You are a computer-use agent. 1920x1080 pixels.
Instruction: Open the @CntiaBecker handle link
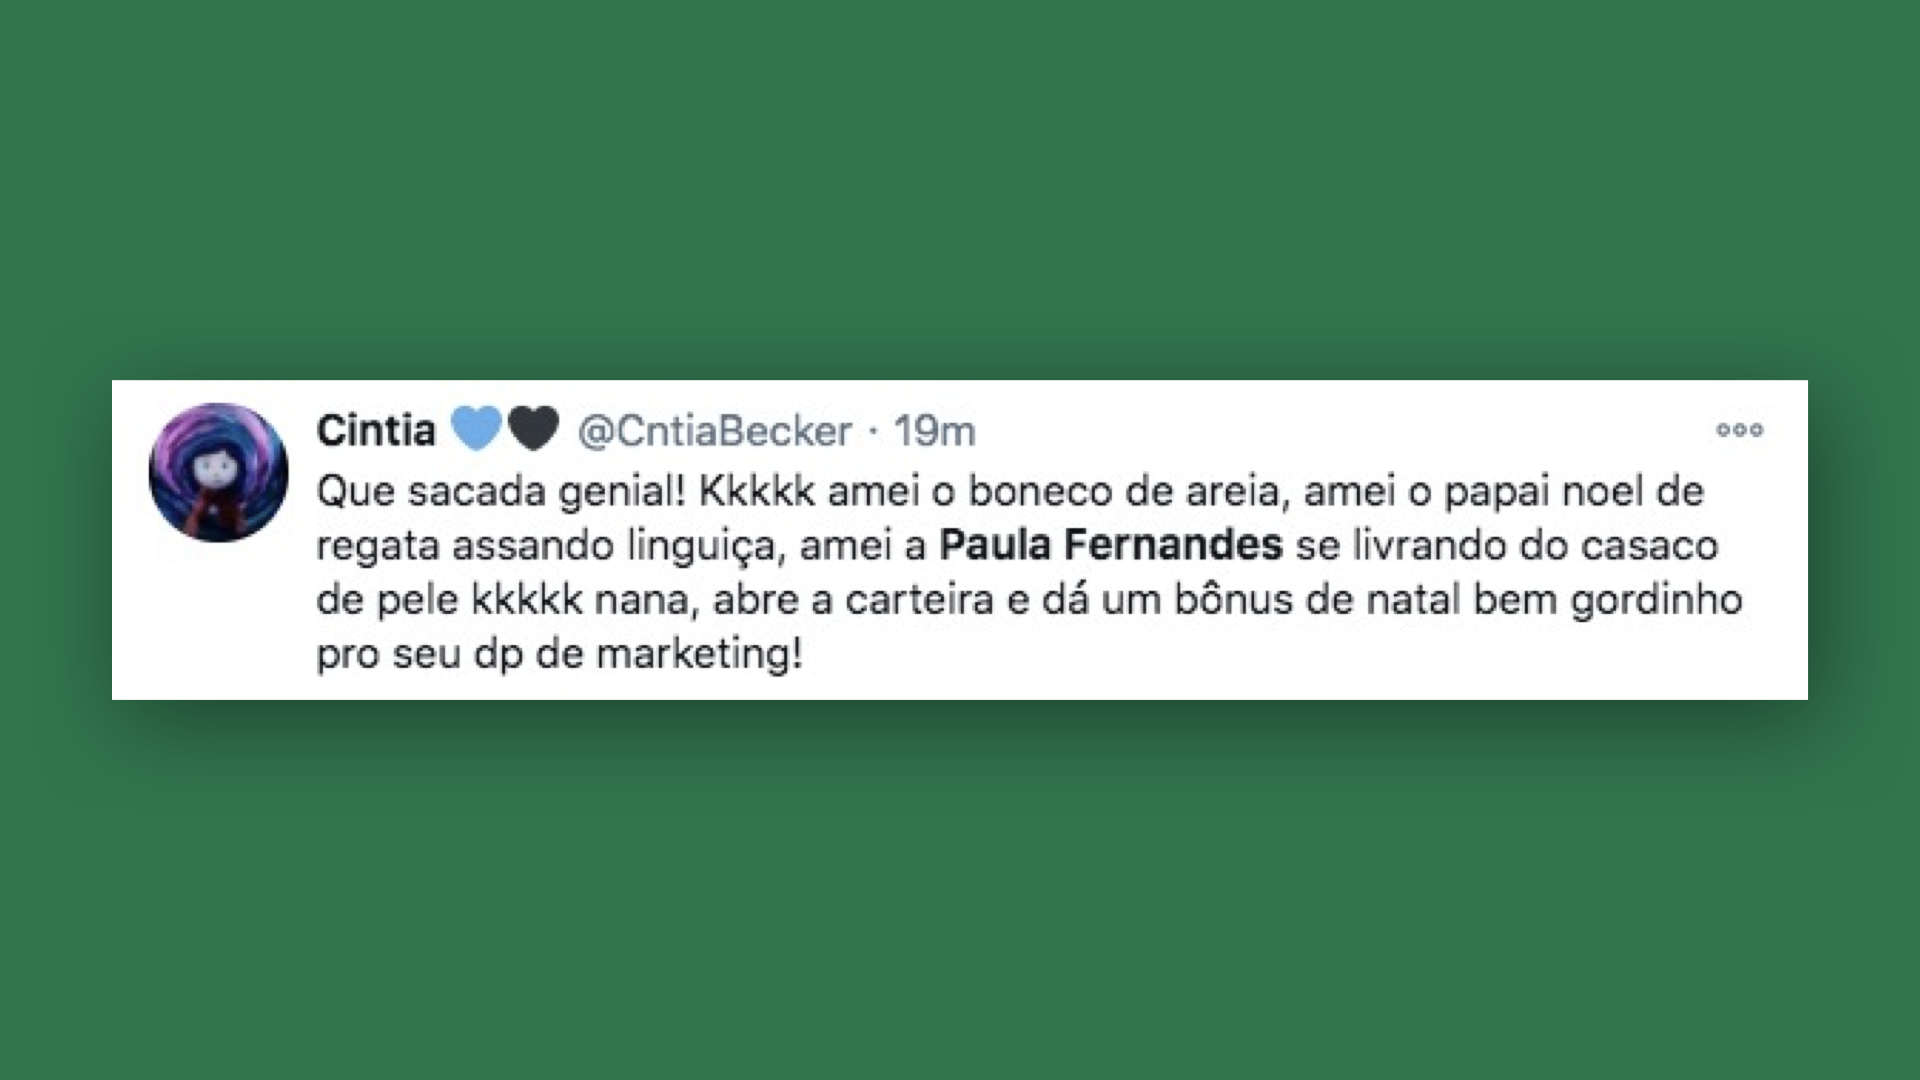[x=714, y=431]
